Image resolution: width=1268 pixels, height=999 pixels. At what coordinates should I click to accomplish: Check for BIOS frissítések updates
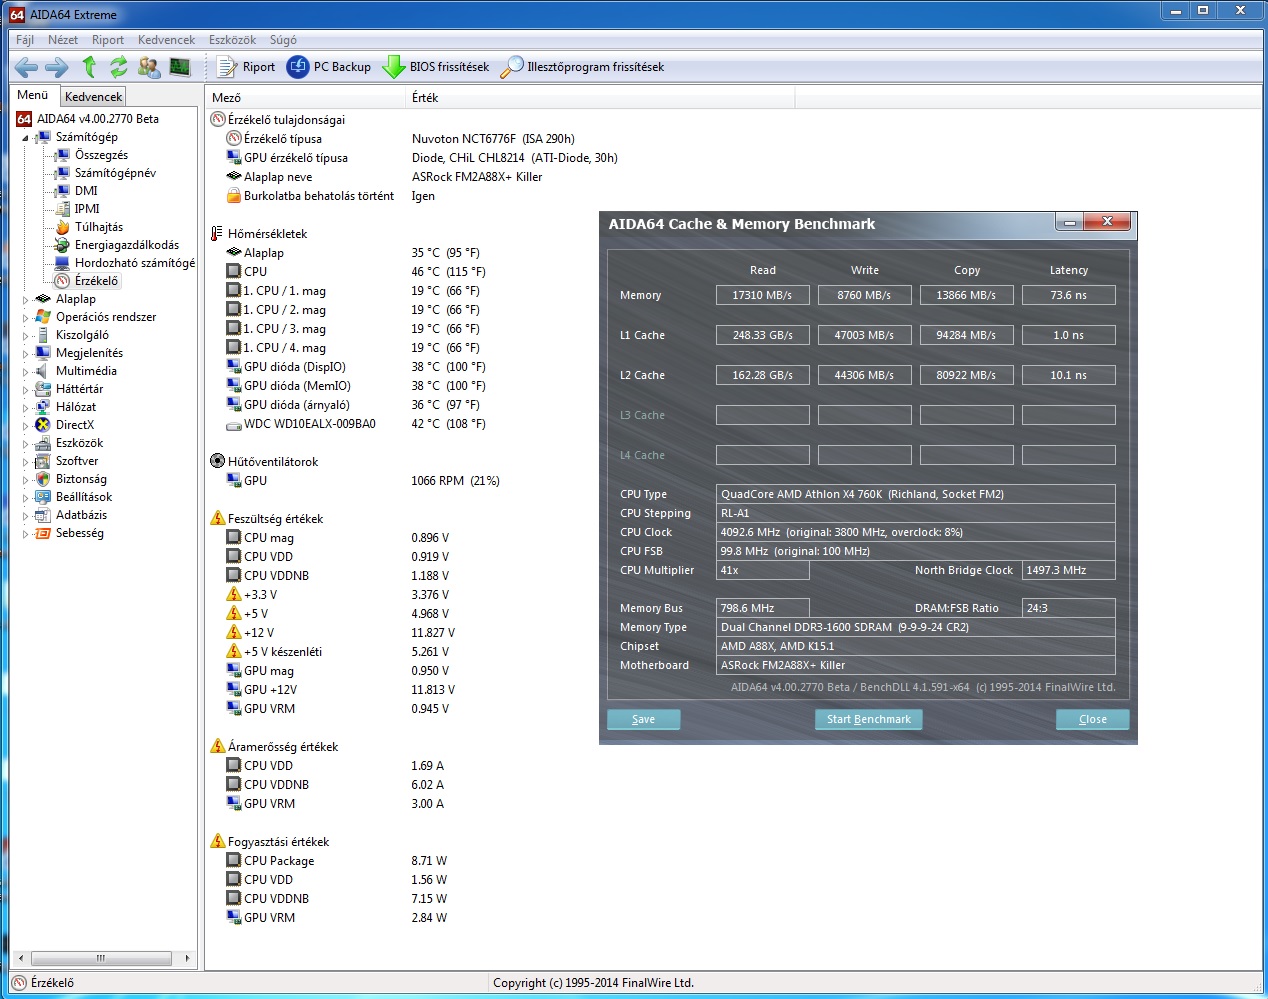coord(437,67)
